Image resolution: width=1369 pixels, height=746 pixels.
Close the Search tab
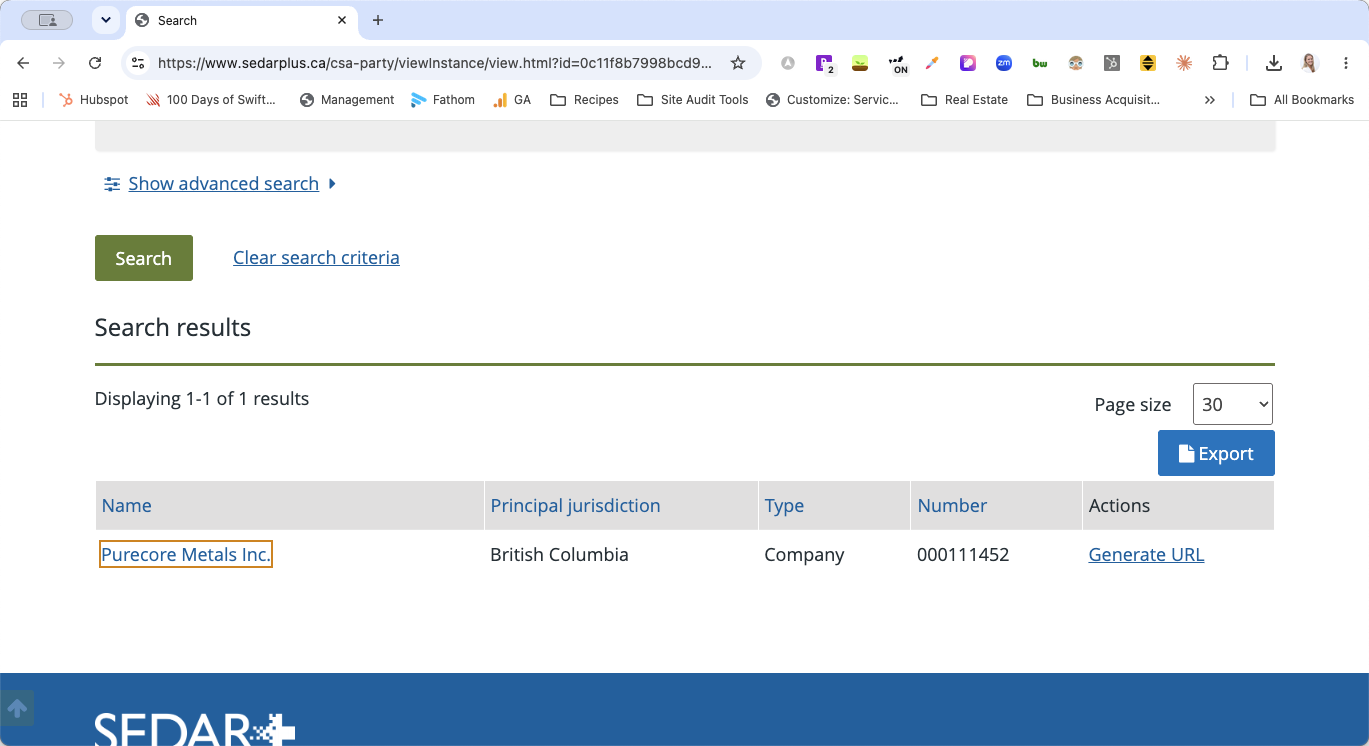pos(342,20)
